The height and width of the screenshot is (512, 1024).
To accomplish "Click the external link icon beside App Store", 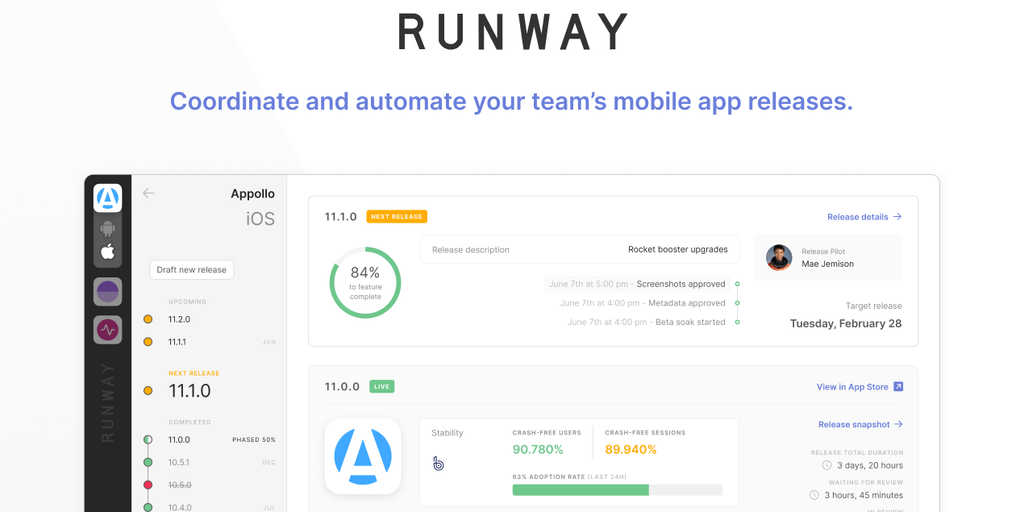I will pyautogui.click(x=898, y=387).
